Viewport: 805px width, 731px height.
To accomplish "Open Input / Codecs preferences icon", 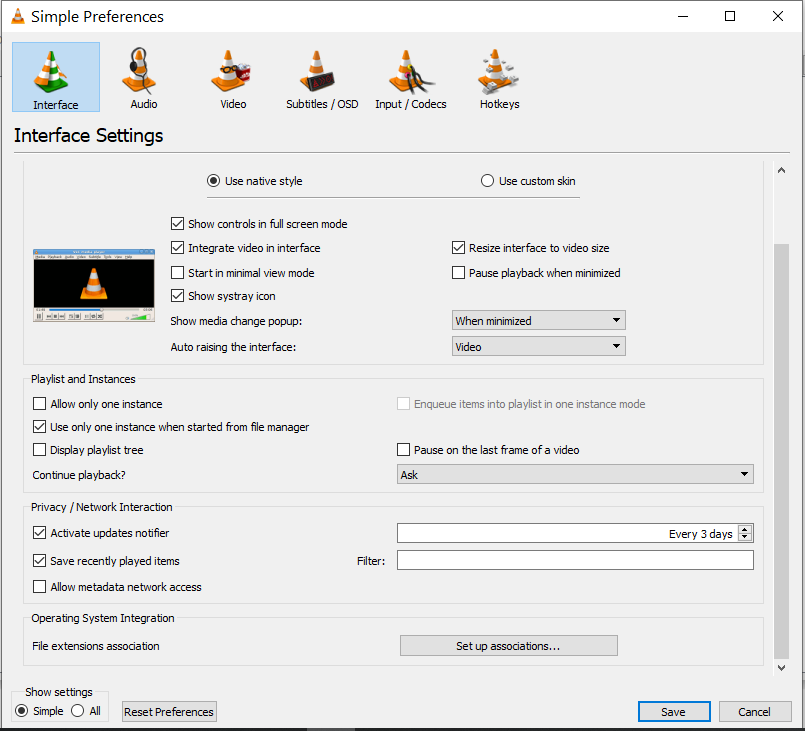I will pos(411,71).
